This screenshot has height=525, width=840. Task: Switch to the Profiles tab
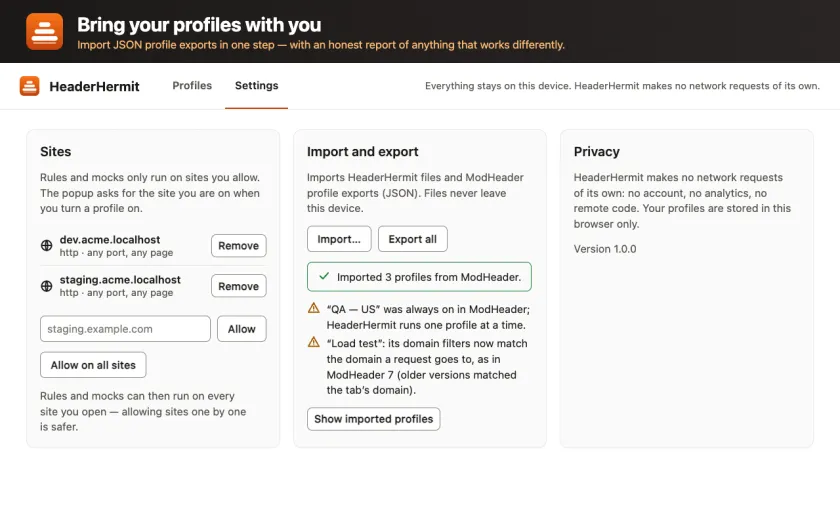click(192, 86)
